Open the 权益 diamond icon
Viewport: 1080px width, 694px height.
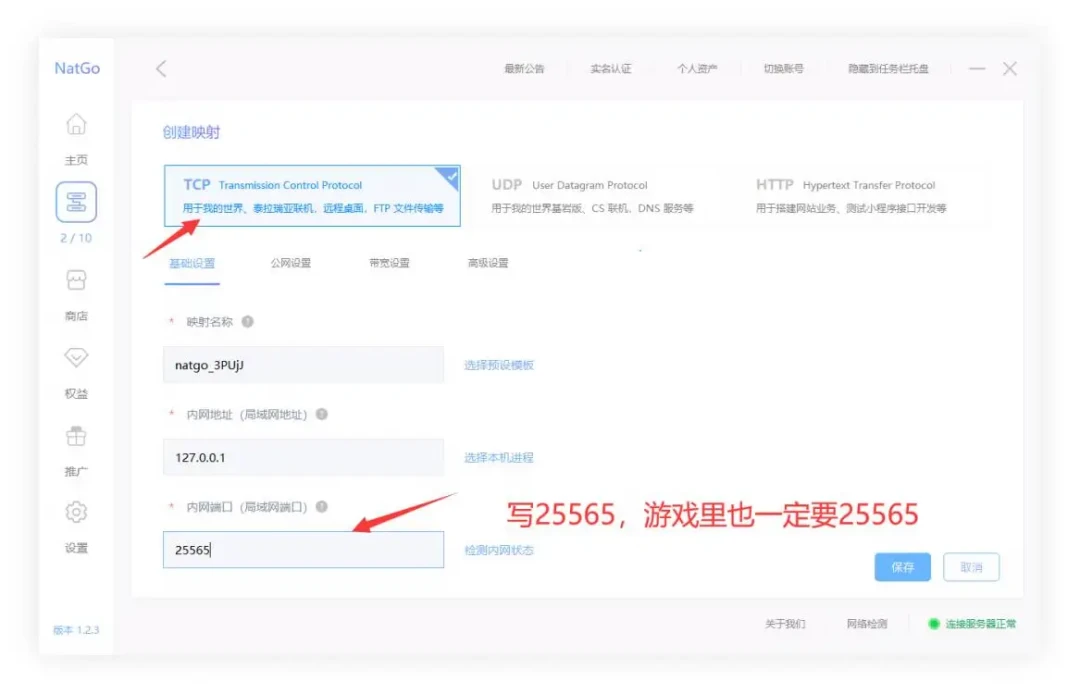[76, 357]
